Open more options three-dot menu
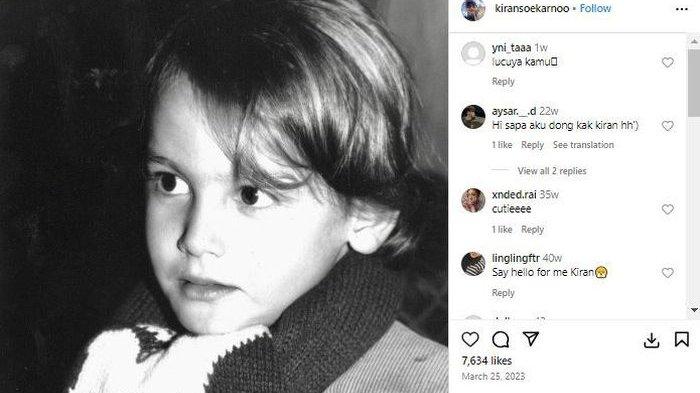700x393 pixels. (682, 9)
